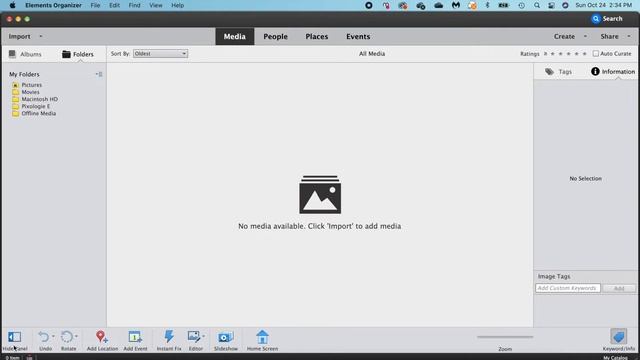This screenshot has width=640, height=360.
Task: Expand the Share dropdown arrow
Action: pos(629,36)
